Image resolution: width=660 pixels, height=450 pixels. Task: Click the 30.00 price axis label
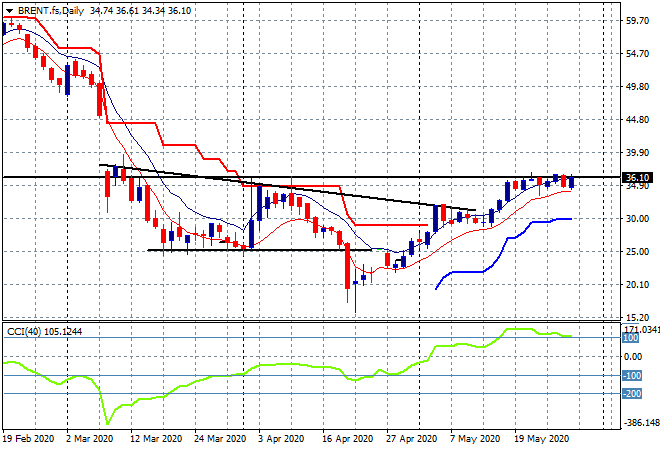pyautogui.click(x=637, y=218)
